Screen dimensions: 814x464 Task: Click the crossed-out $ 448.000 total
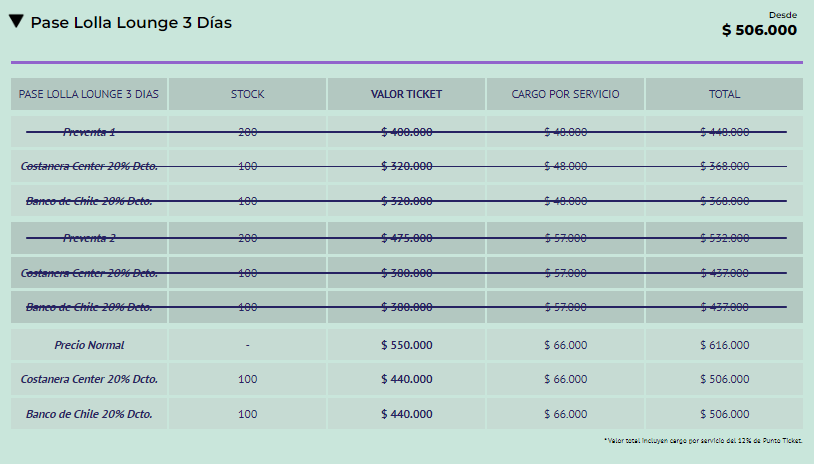click(724, 132)
